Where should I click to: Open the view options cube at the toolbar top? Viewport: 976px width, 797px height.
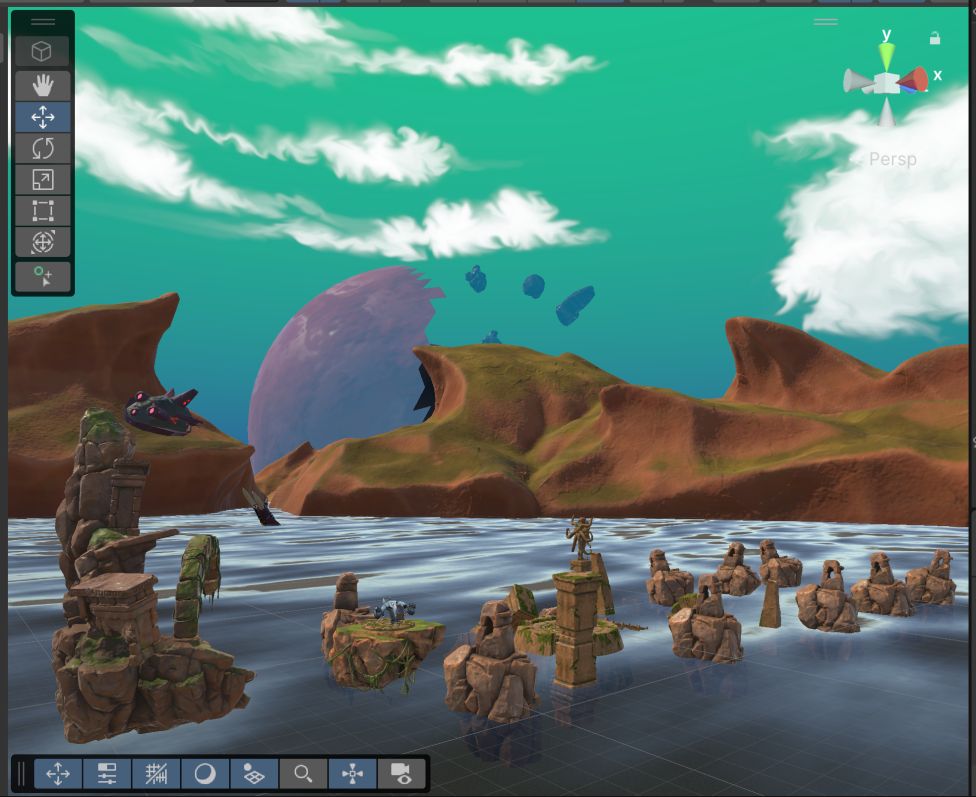(x=42, y=51)
